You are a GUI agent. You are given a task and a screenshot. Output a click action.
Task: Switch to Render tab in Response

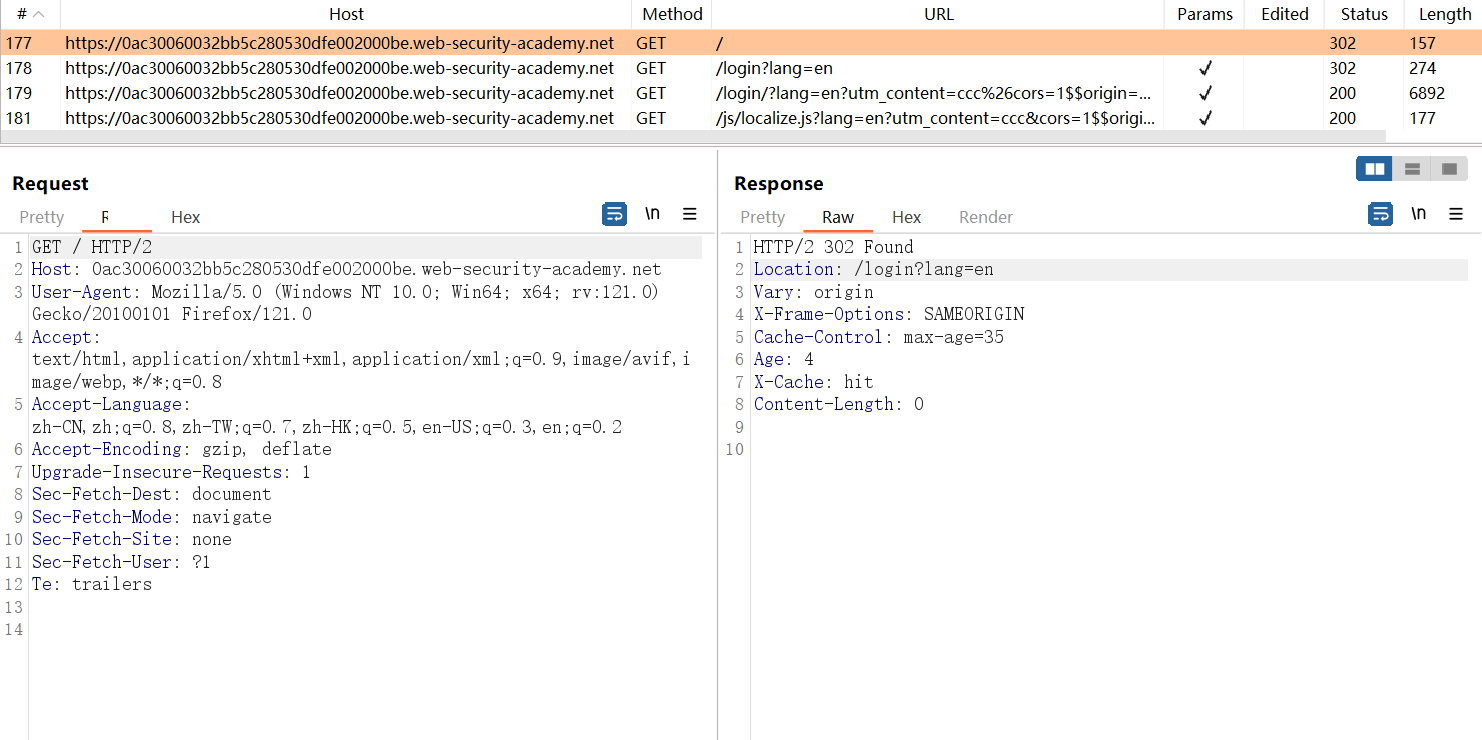tap(985, 217)
